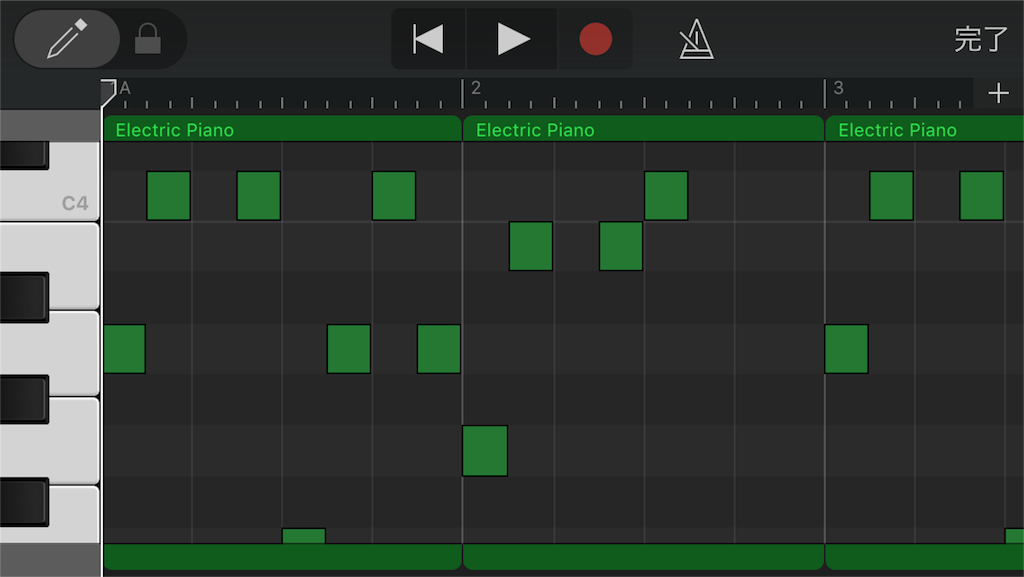The height and width of the screenshot is (577, 1024).
Task: Select the second note below C4 in bar 2
Action: click(x=621, y=246)
